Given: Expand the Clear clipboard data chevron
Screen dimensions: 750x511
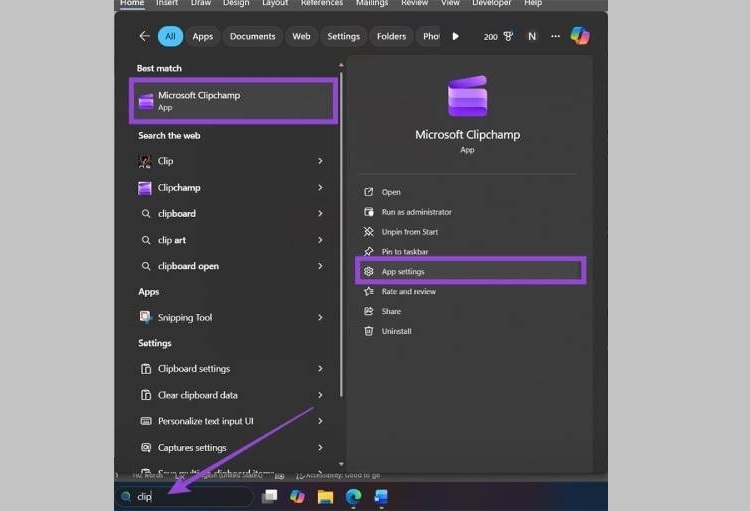Looking at the screenshot, I should click(320, 395).
